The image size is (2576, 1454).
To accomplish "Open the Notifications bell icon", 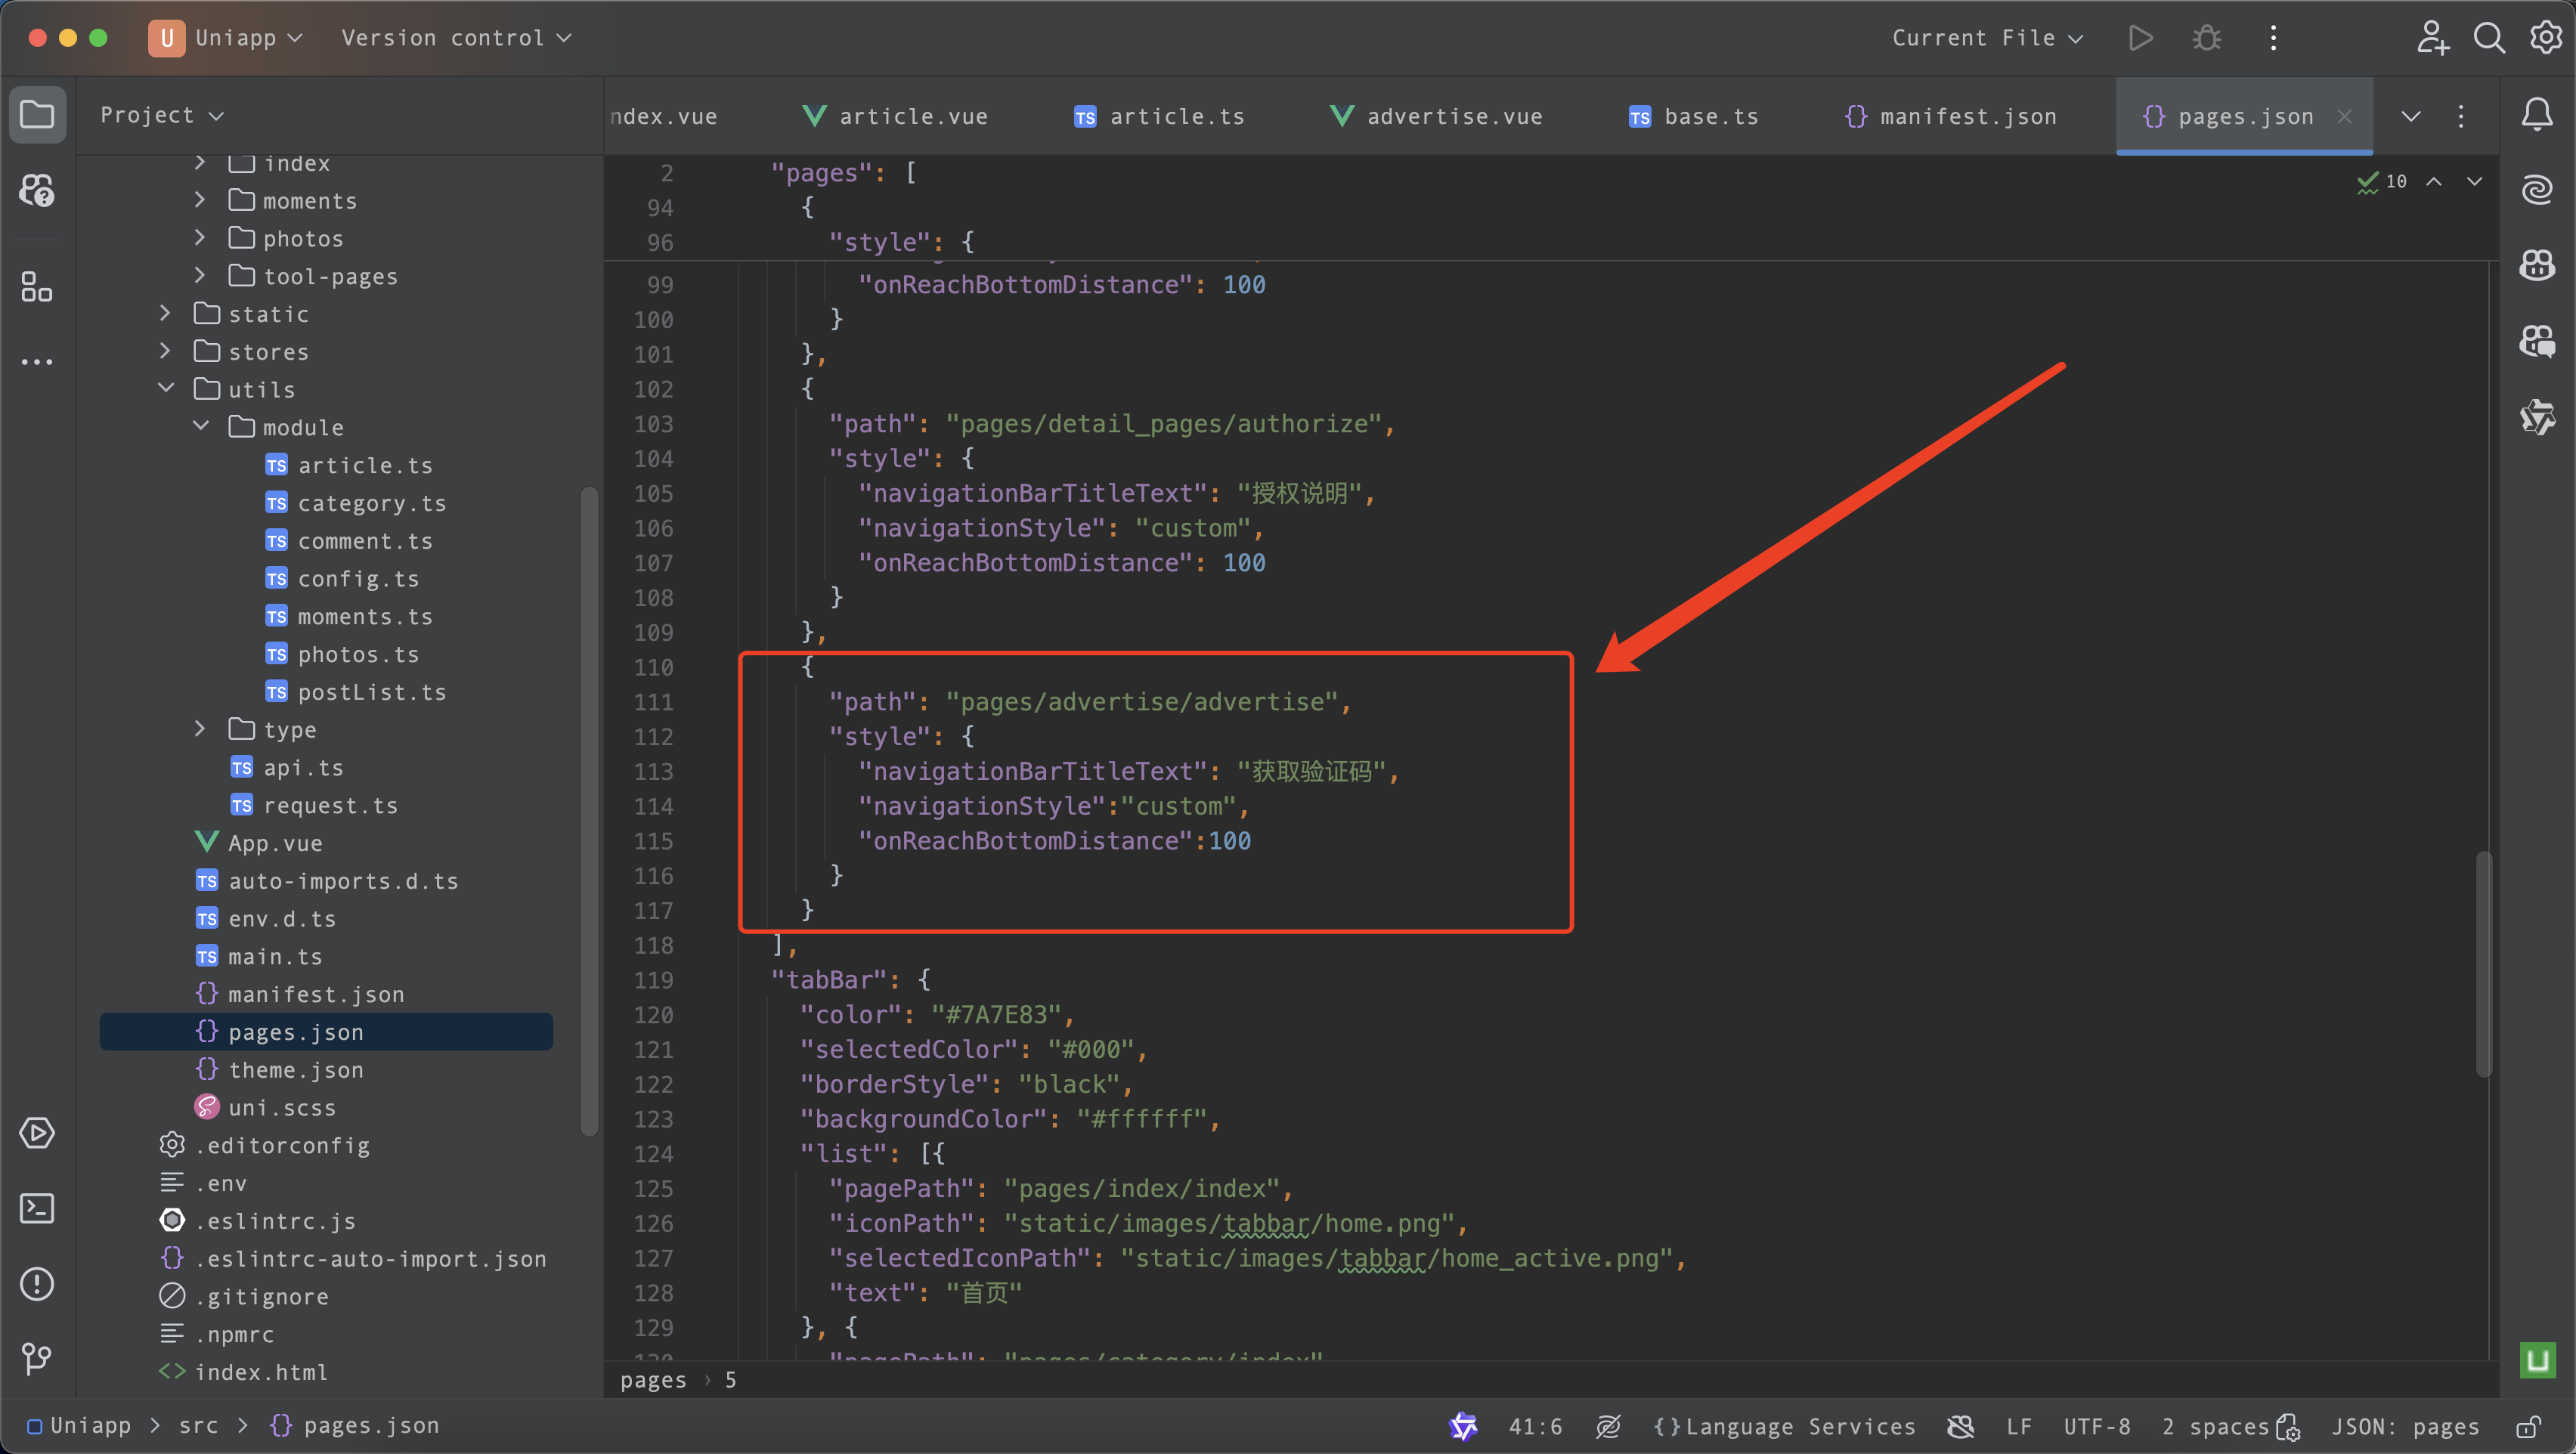I will pos(2536,115).
